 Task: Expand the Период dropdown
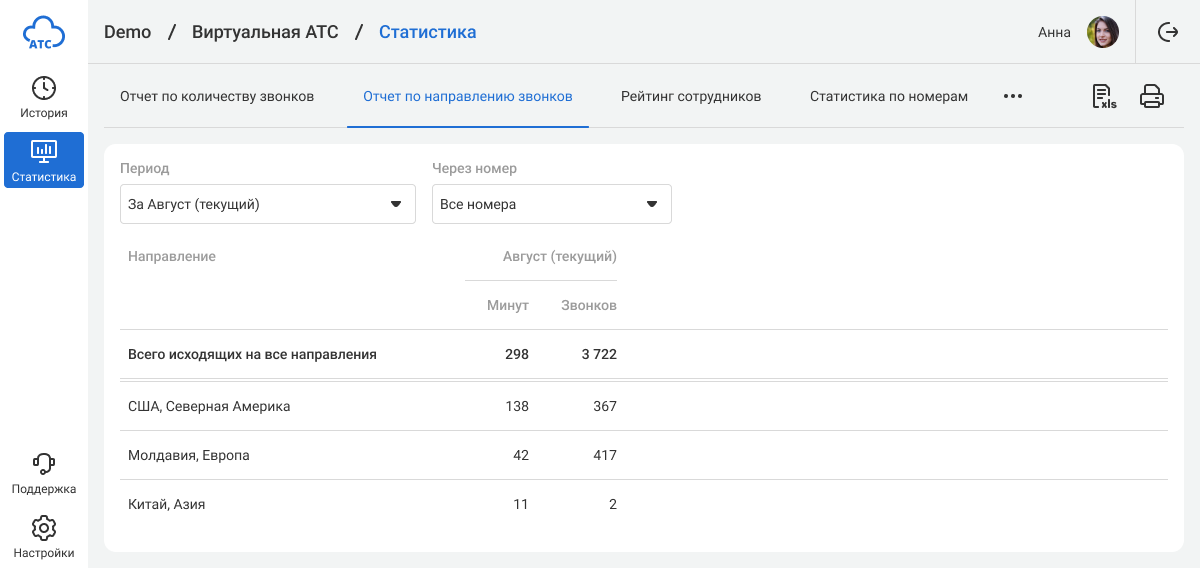(267, 204)
